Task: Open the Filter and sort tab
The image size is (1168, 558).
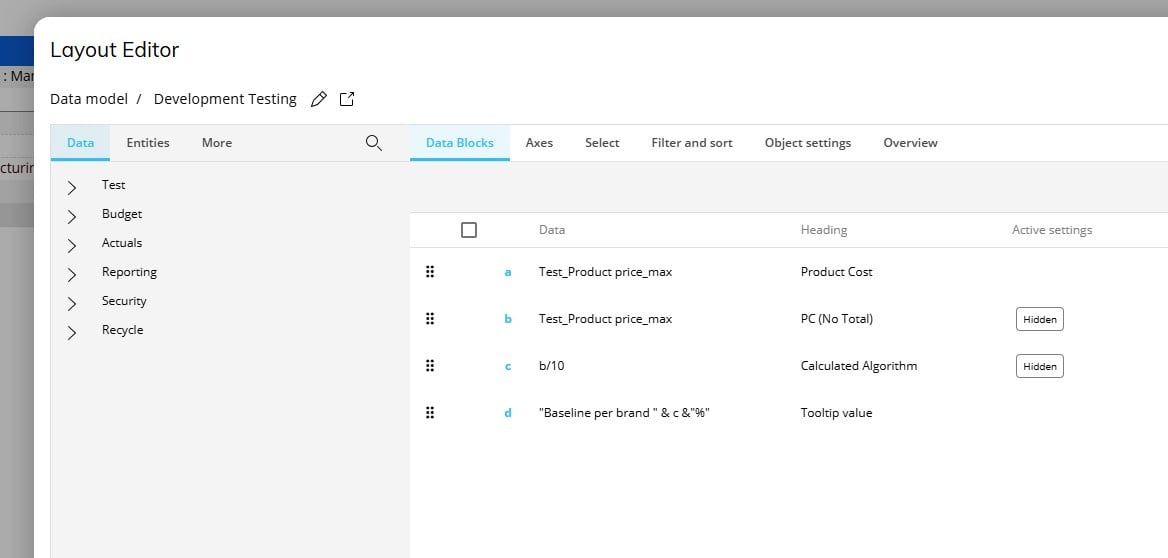Action: click(692, 143)
